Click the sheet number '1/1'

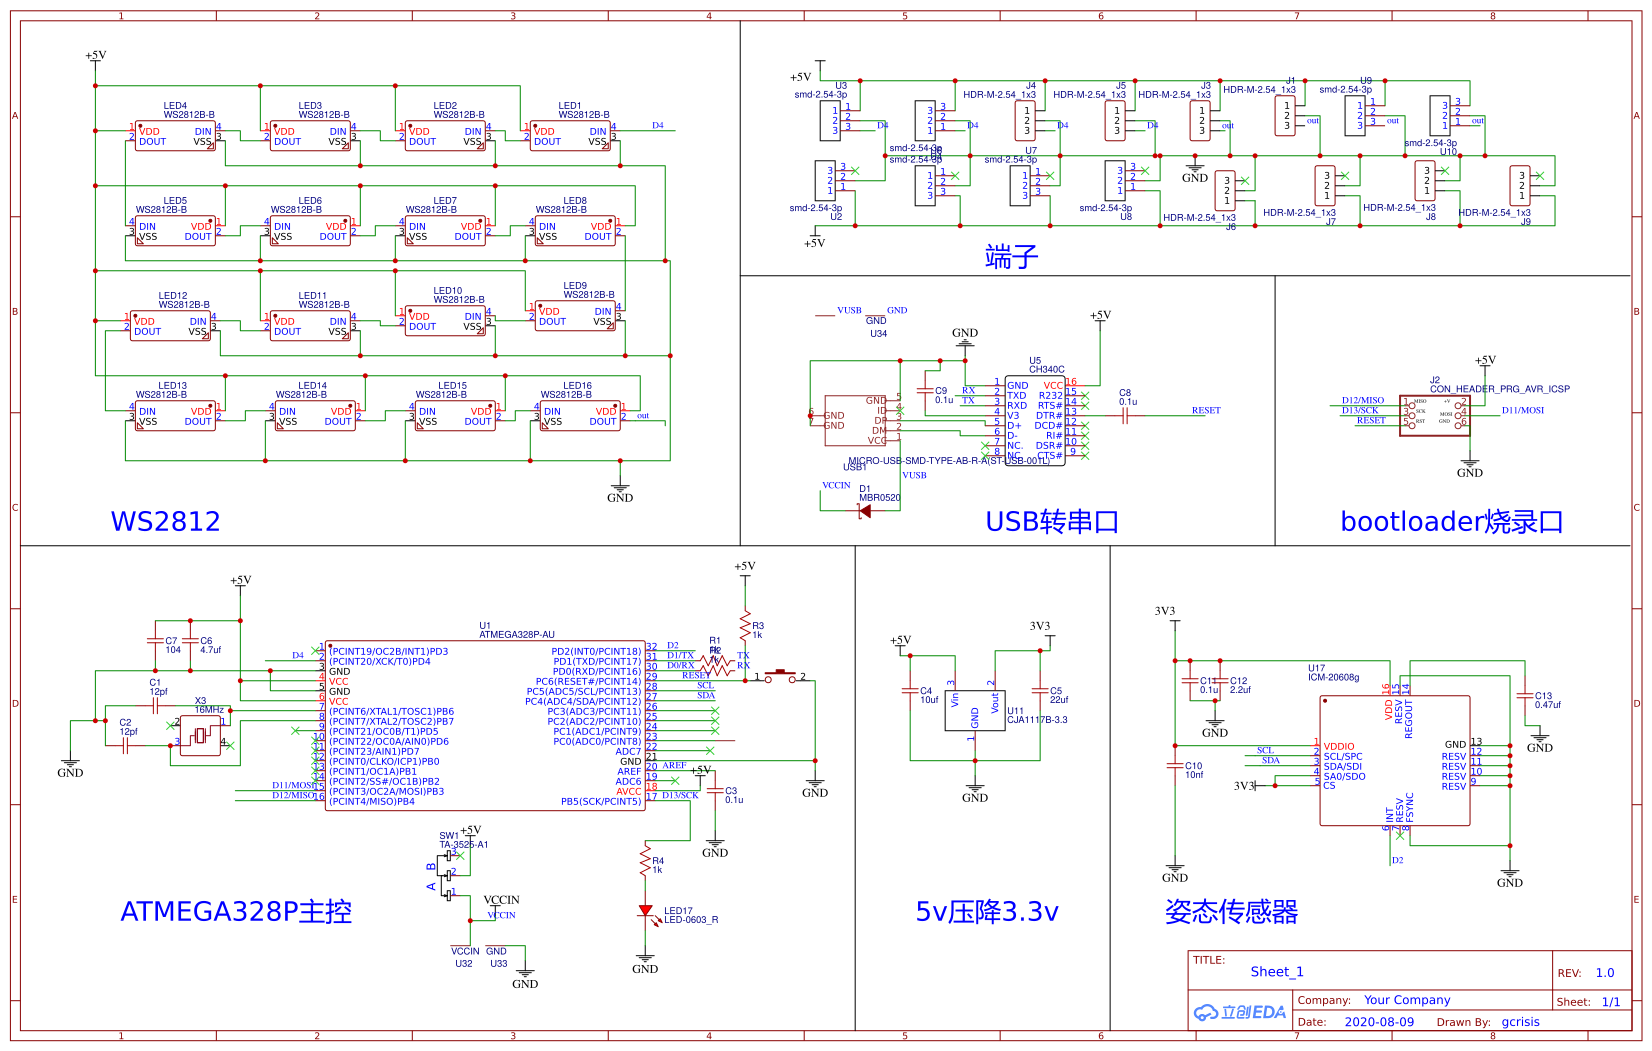click(x=1611, y=1002)
